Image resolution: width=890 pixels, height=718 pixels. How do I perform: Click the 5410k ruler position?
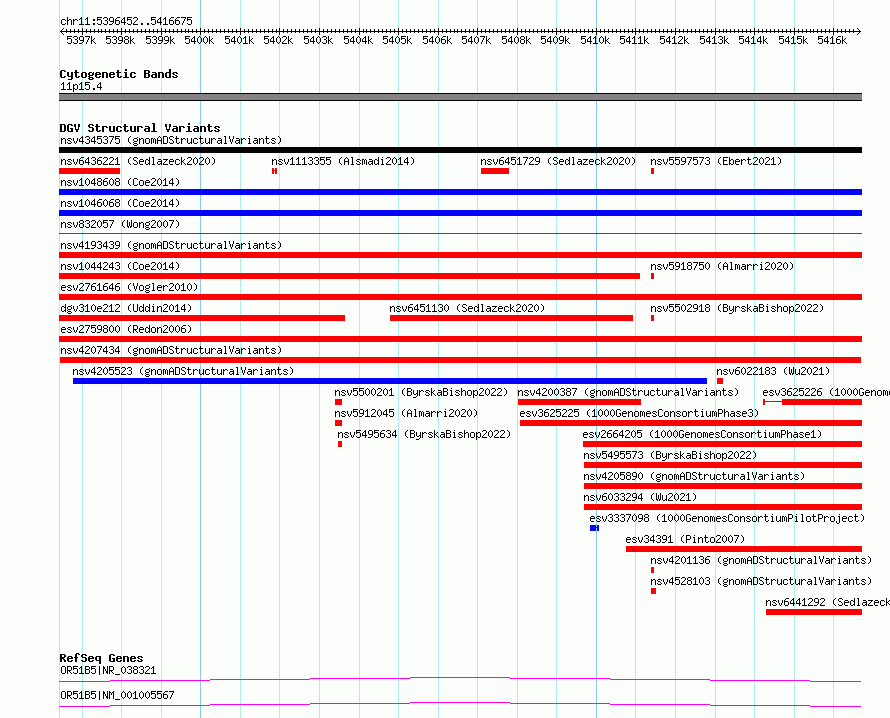click(595, 40)
